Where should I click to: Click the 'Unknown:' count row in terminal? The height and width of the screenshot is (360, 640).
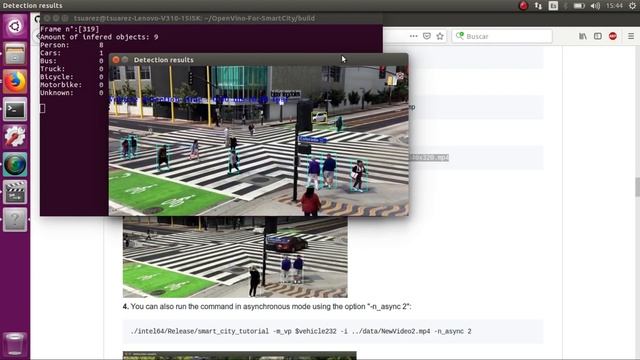tap(72, 93)
